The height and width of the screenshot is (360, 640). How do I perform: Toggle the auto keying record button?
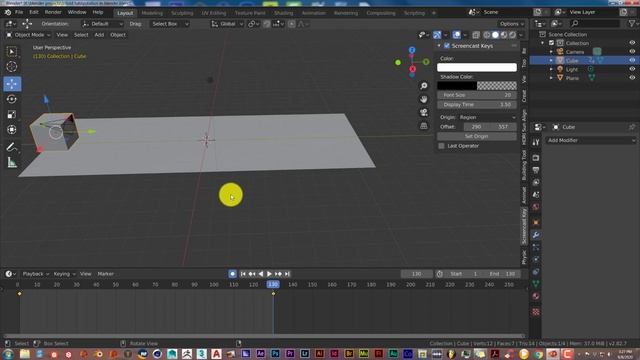(x=233, y=274)
